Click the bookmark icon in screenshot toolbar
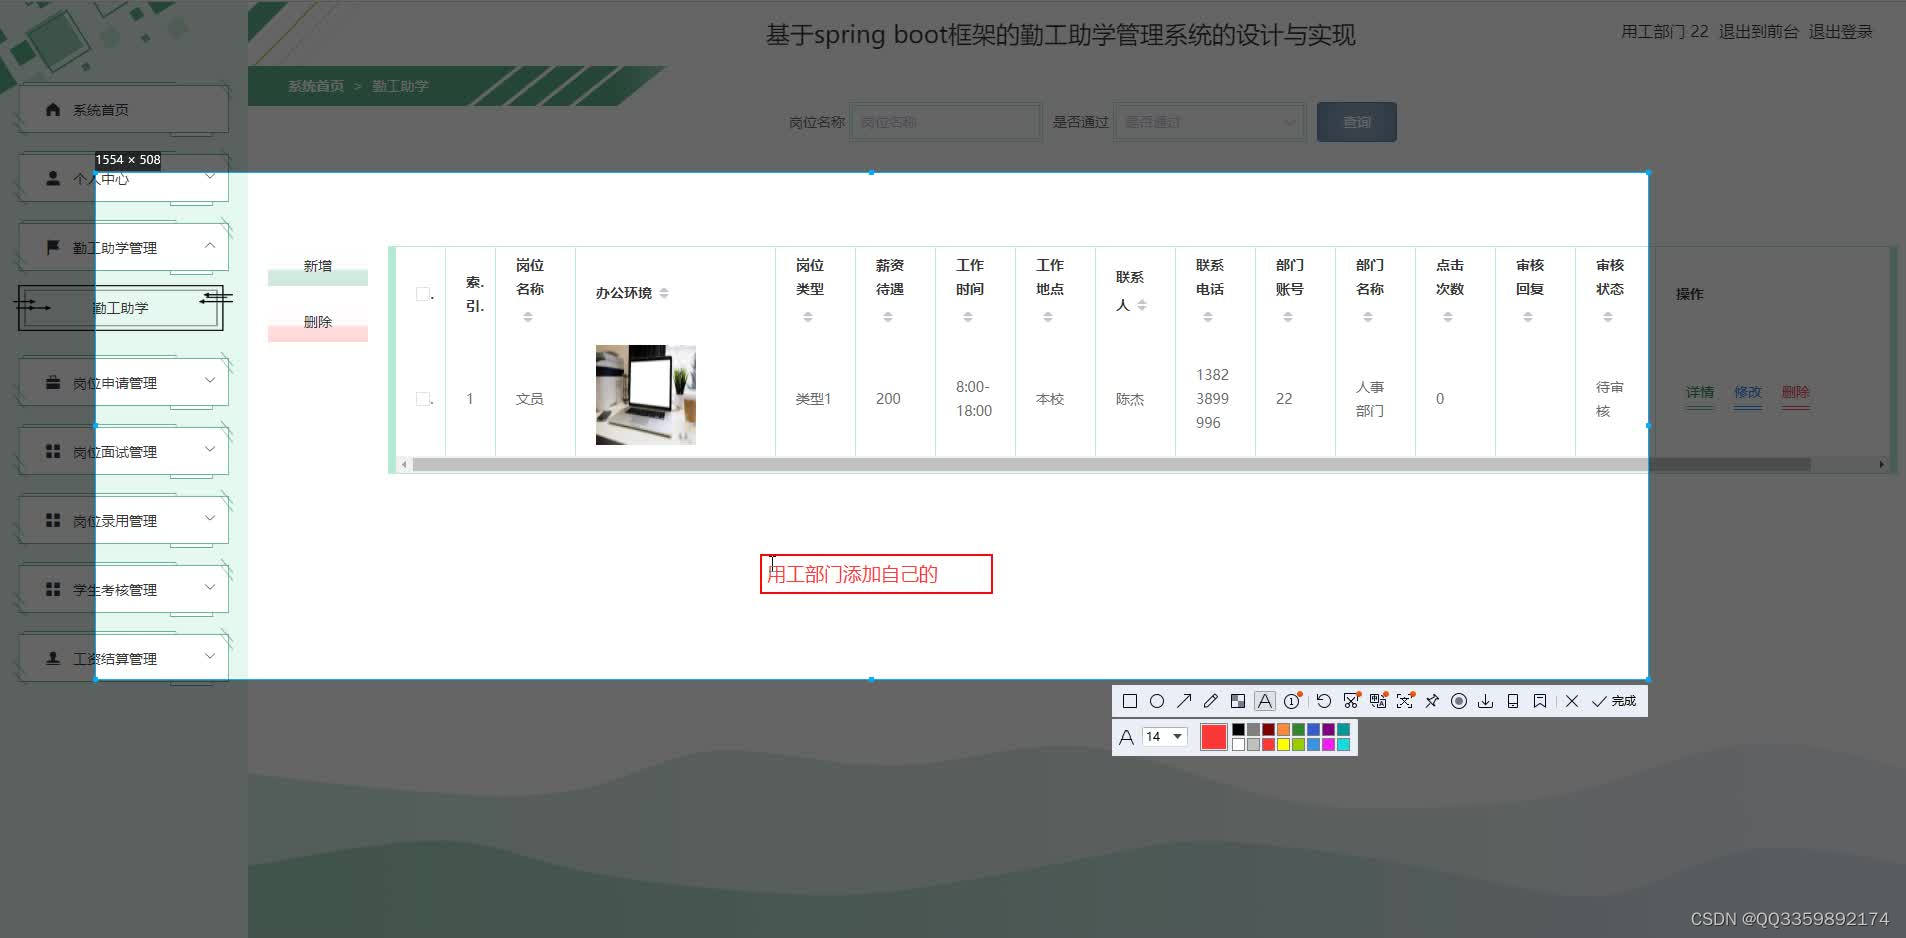The width and height of the screenshot is (1906, 938). coord(1540,701)
